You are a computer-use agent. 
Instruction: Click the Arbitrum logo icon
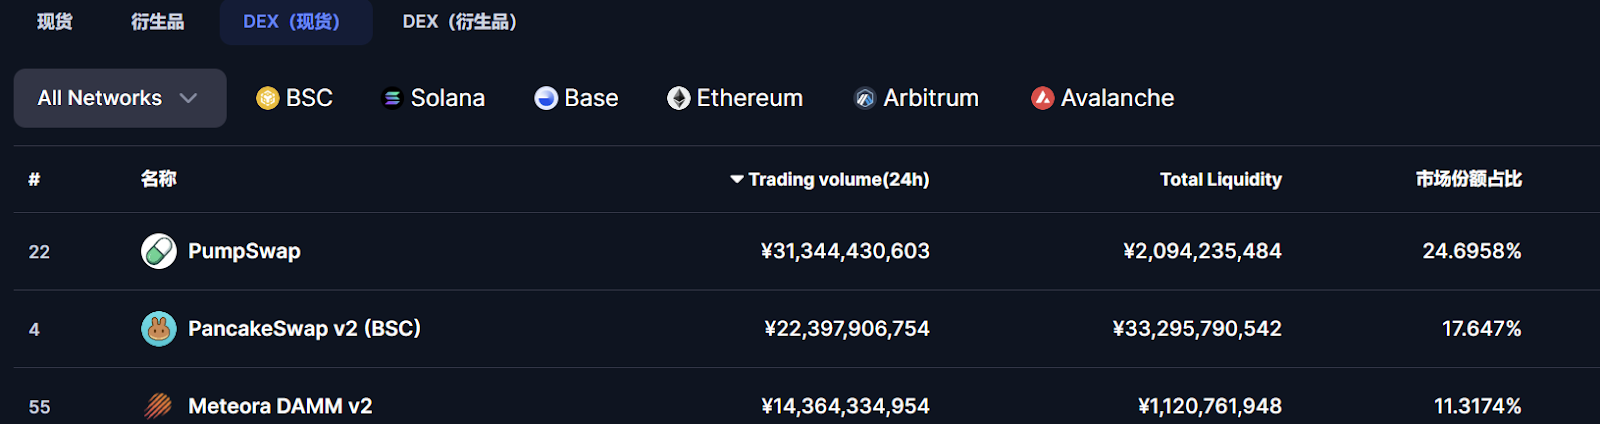click(865, 98)
